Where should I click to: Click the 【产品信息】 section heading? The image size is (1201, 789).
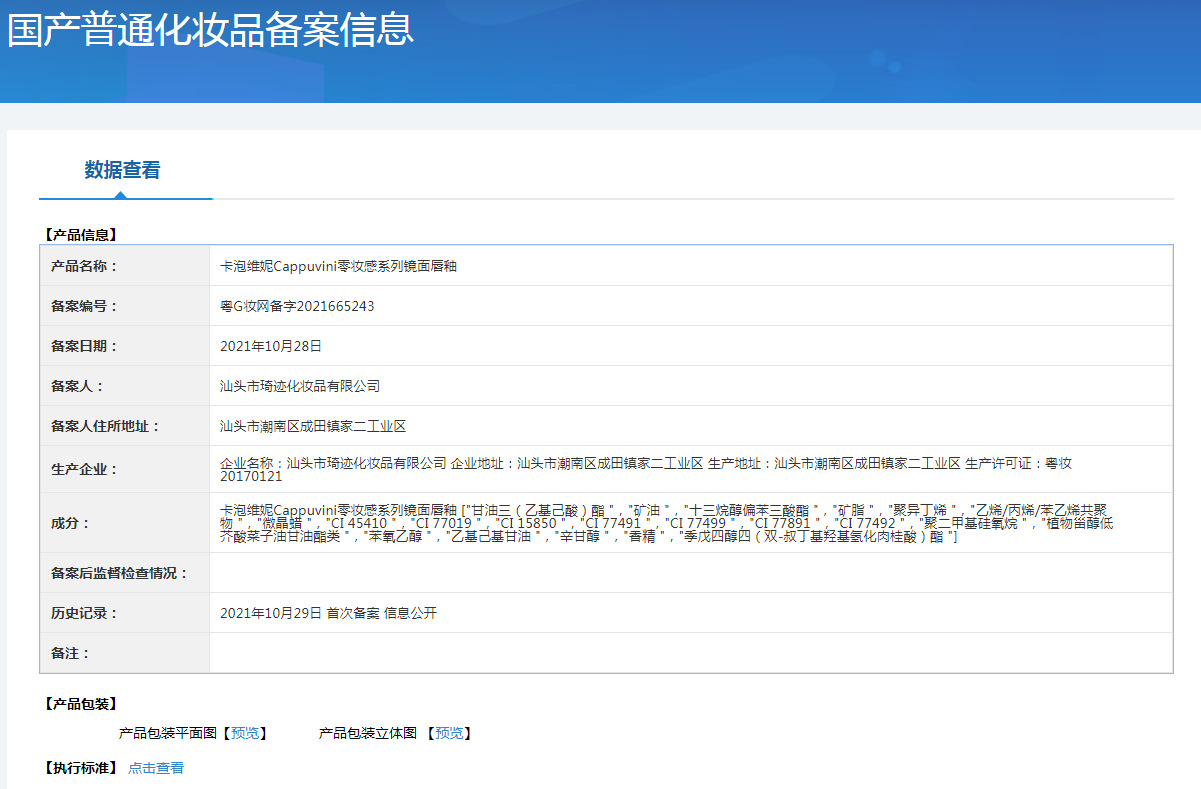click(x=80, y=235)
